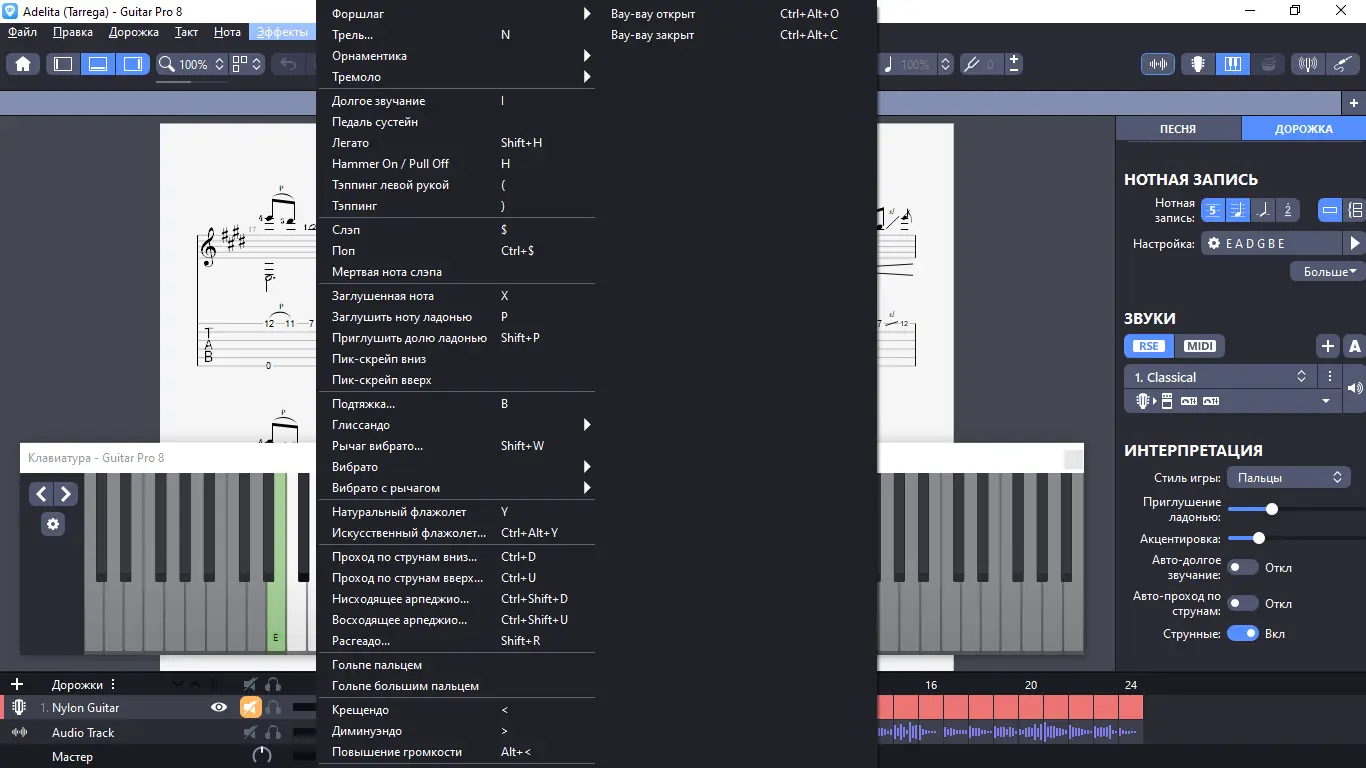
Task: Expand the 1. Classical sound selector
Action: click(x=1220, y=377)
